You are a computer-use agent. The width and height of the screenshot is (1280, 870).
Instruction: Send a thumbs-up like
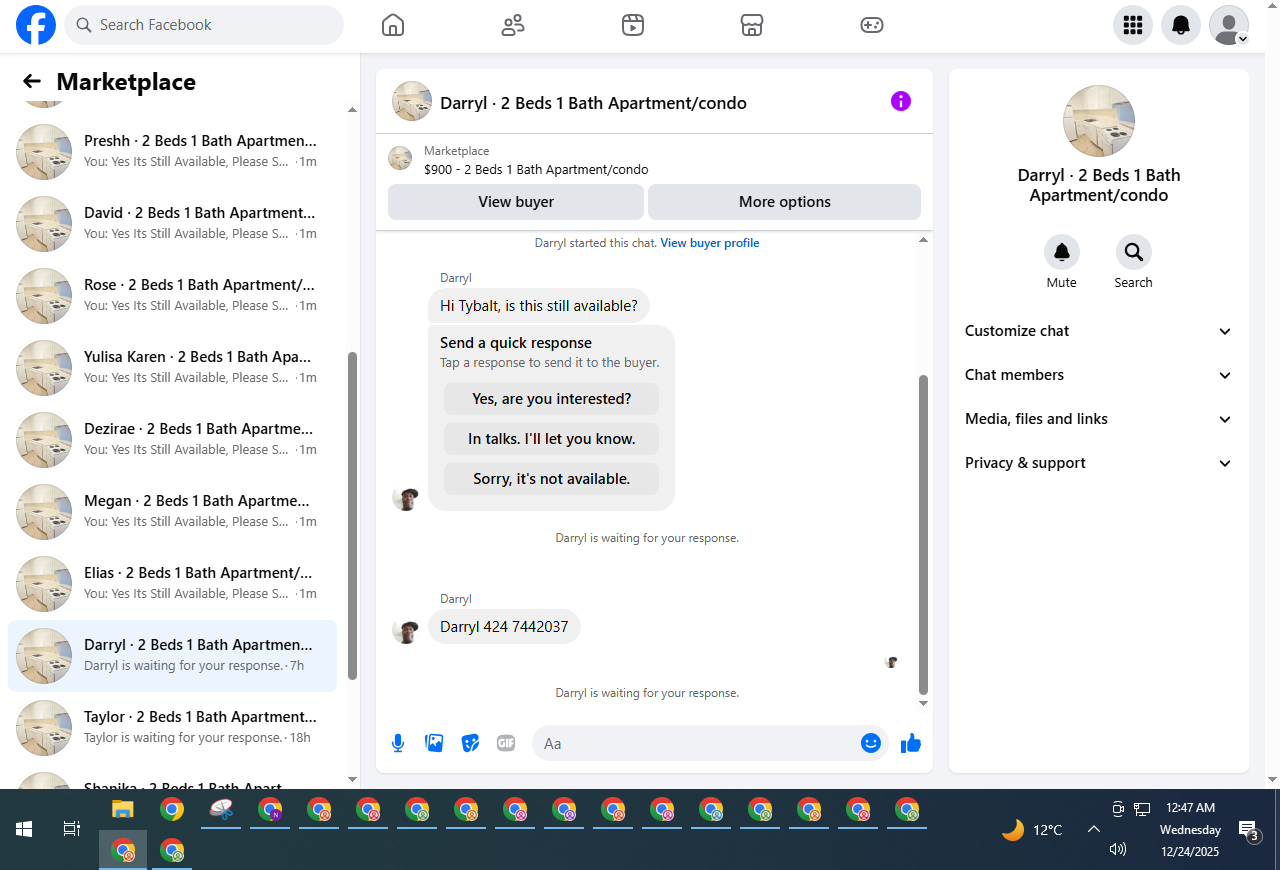[911, 743]
